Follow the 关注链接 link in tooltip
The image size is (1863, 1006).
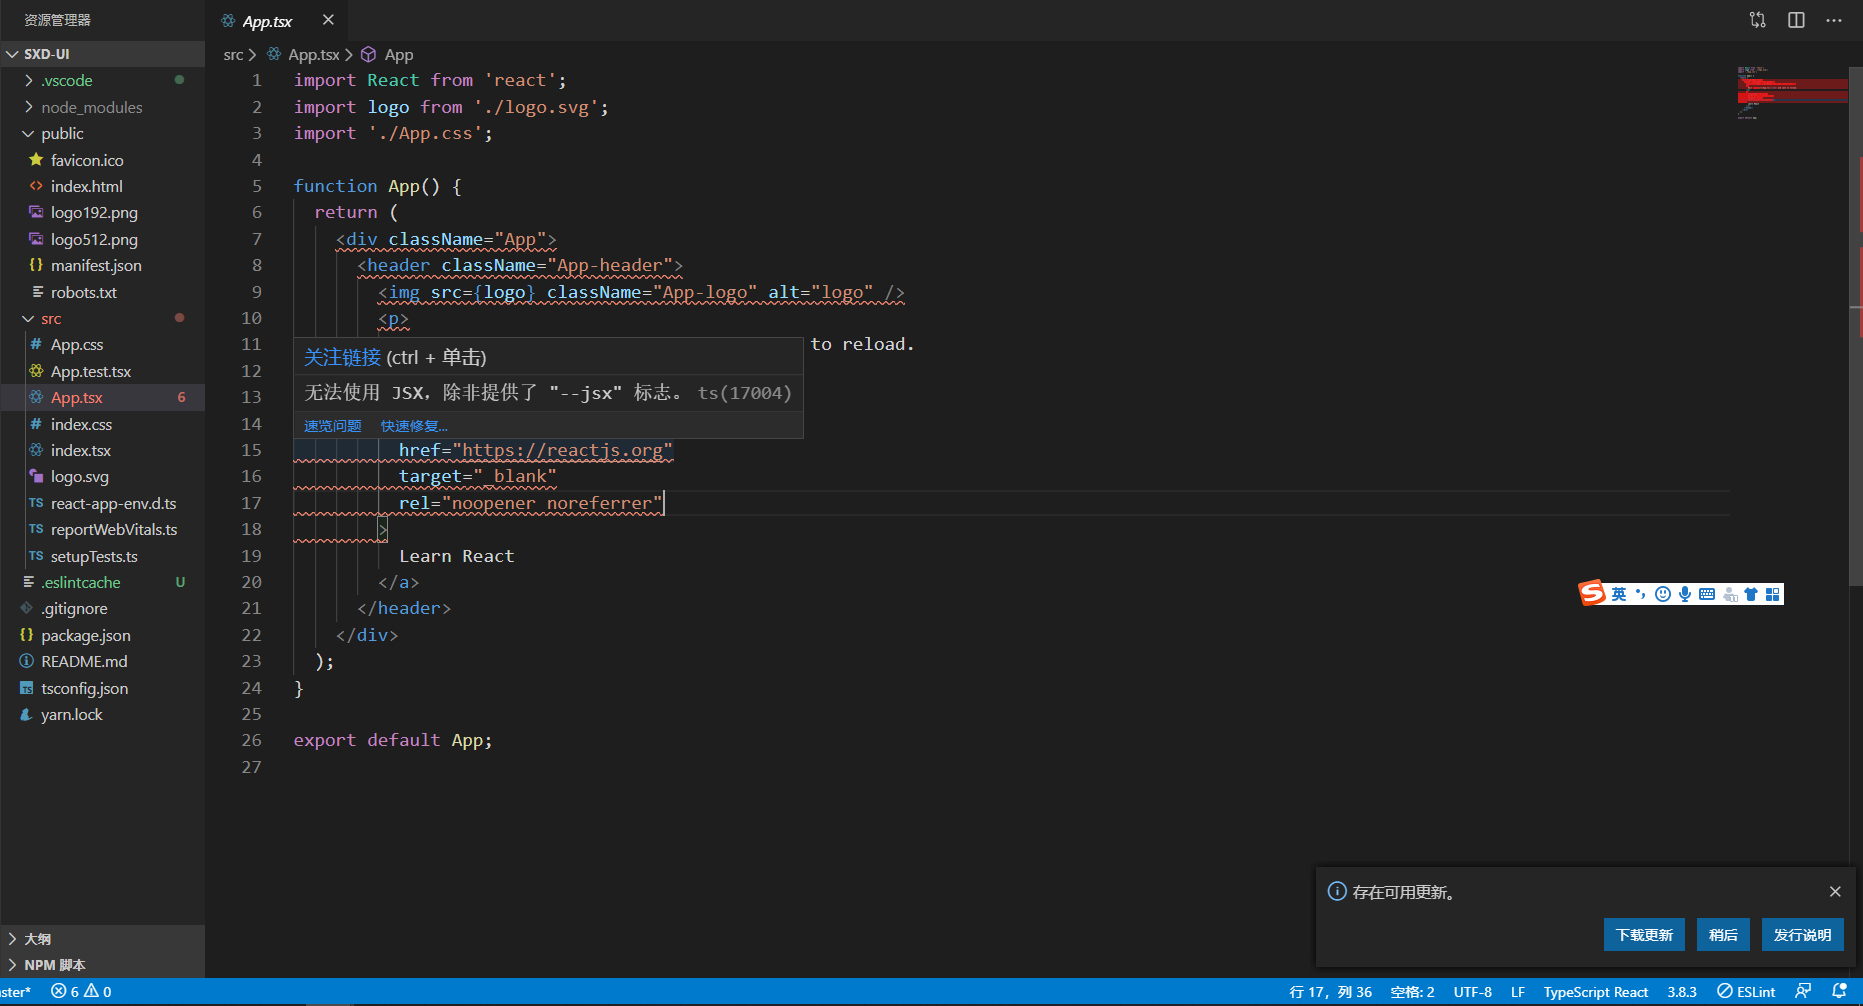342,358
